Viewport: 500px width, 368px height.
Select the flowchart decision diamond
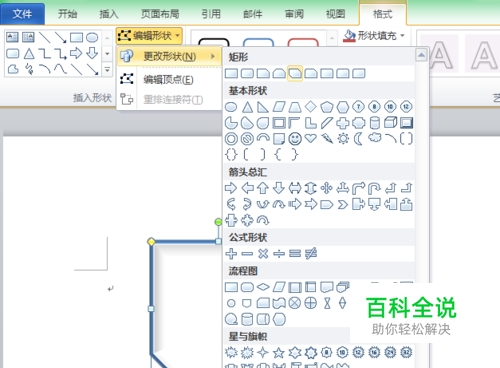(x=263, y=286)
